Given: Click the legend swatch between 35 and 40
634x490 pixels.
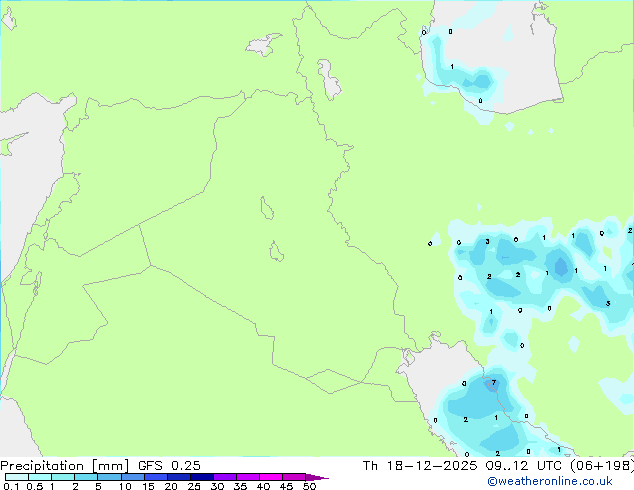Looking at the screenshot, I should point(247,477).
